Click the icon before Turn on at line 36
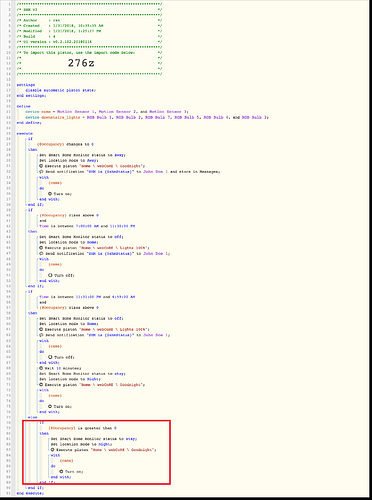Screen dimensions: 372x500 pyautogui.click(x=50, y=194)
